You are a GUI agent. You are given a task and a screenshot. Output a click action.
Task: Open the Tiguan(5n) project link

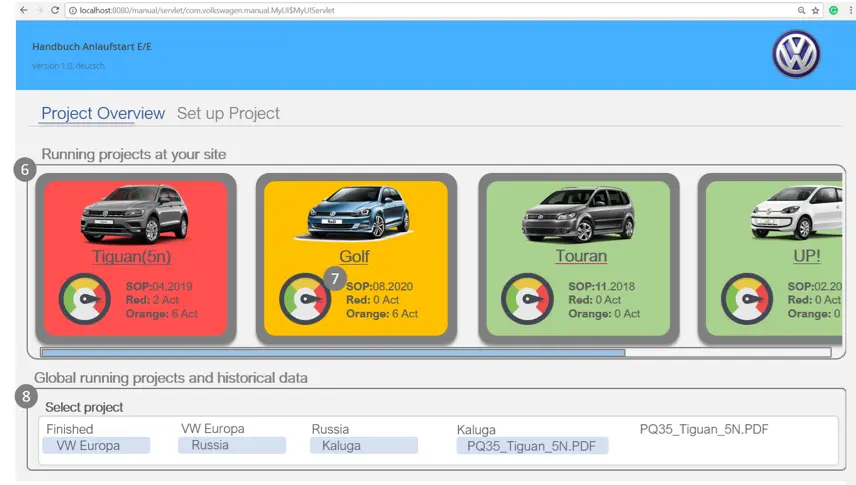(x=131, y=256)
